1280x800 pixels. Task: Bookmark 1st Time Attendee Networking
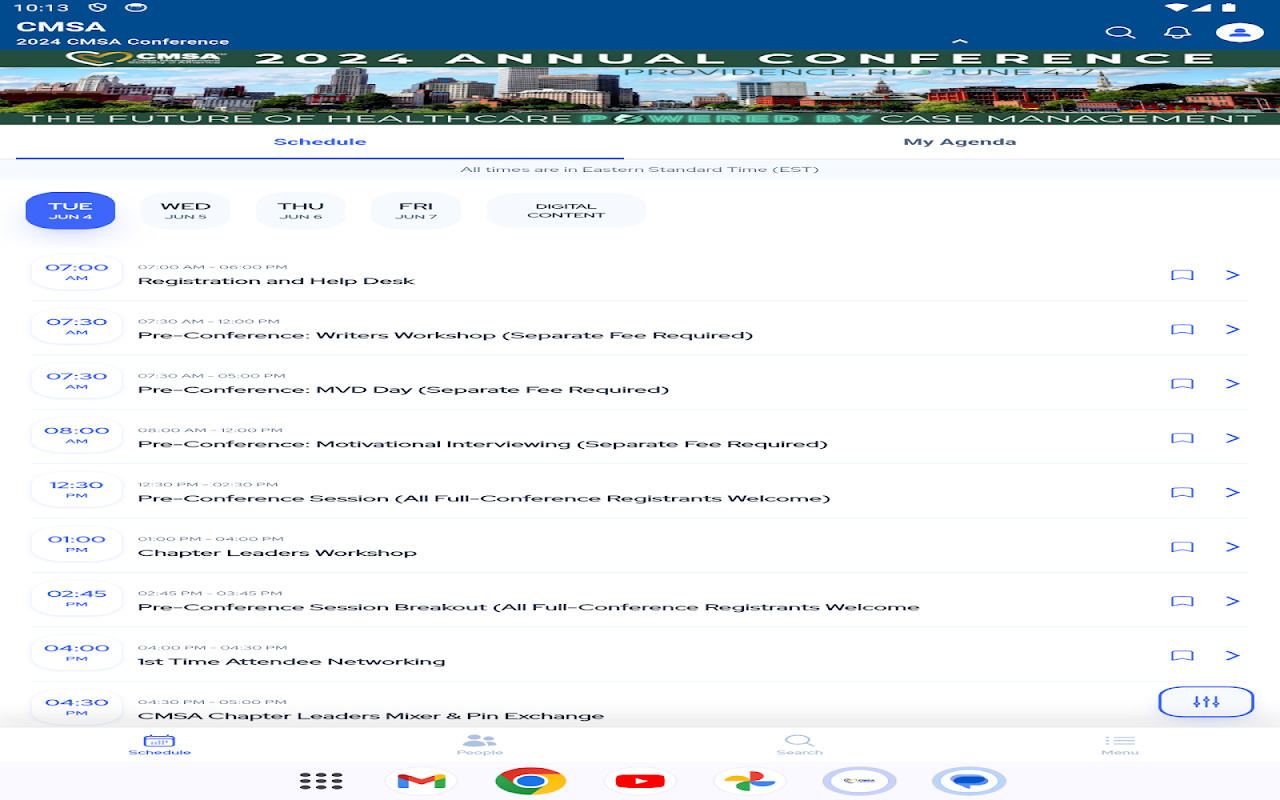[1182, 655]
